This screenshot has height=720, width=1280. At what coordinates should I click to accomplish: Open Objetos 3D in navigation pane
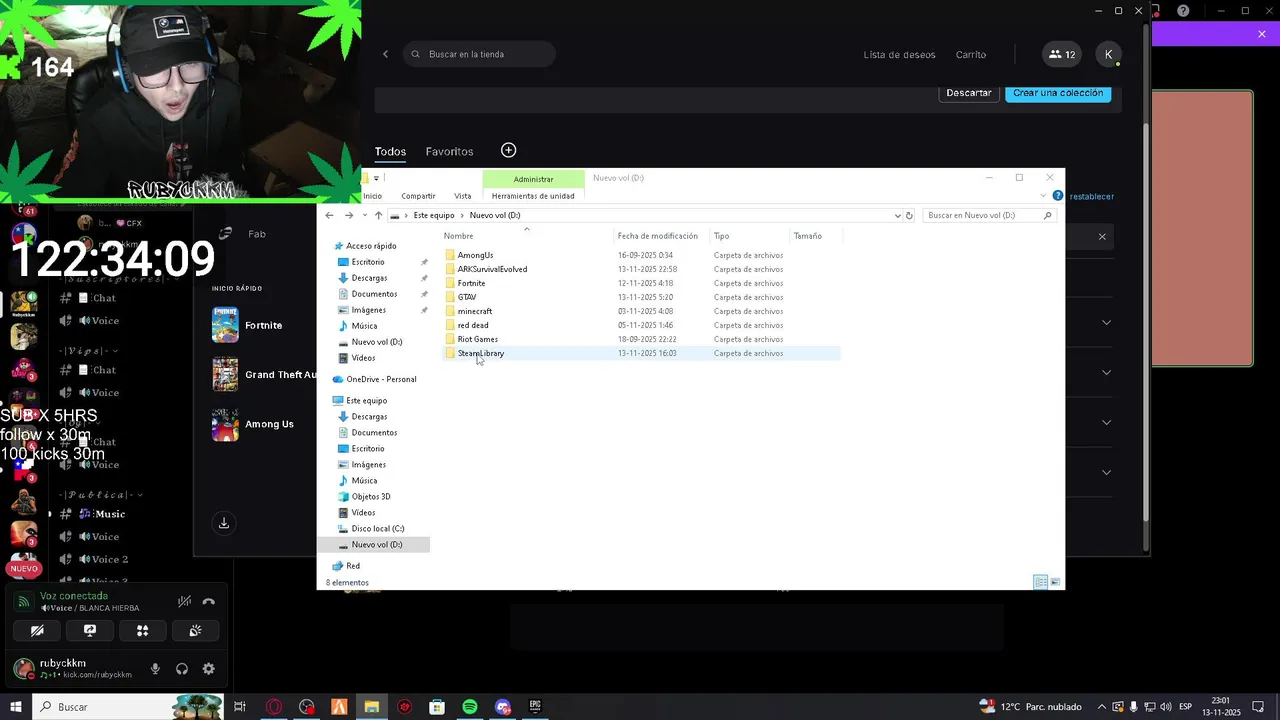point(371,496)
